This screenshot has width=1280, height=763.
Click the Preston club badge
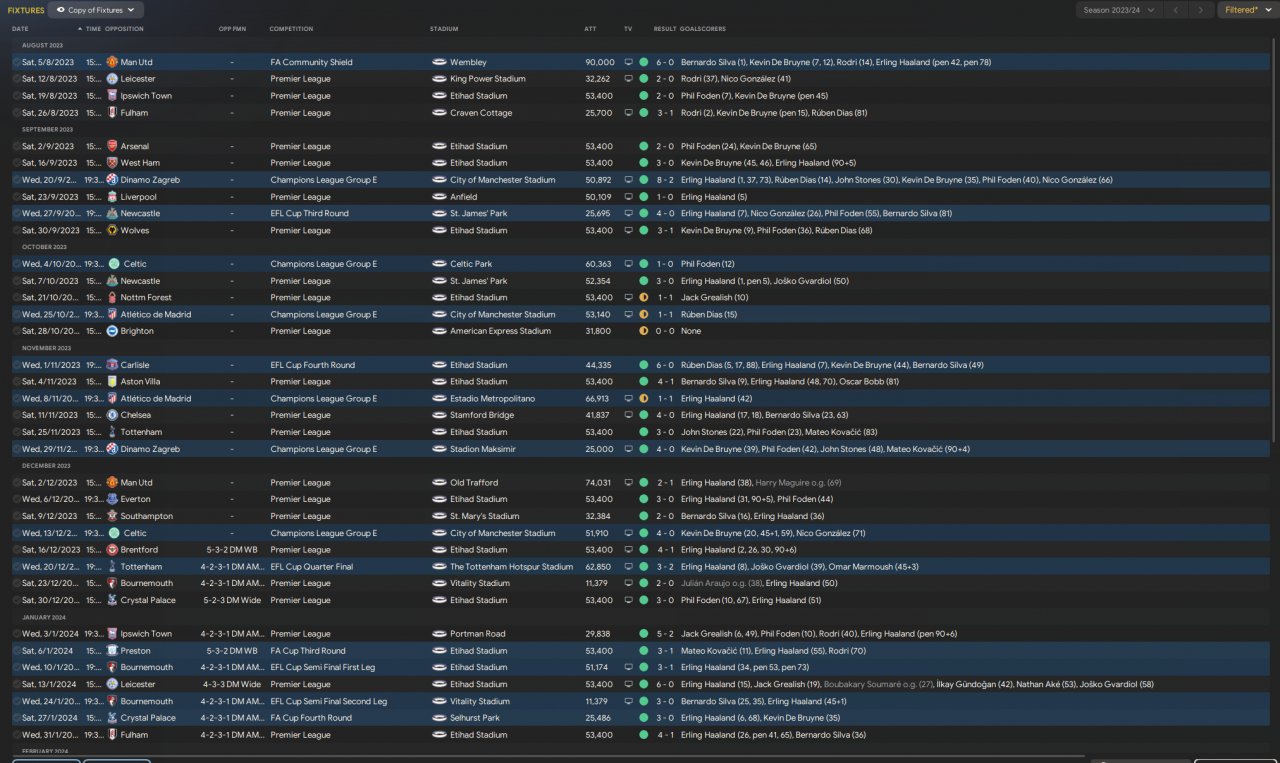(x=113, y=651)
